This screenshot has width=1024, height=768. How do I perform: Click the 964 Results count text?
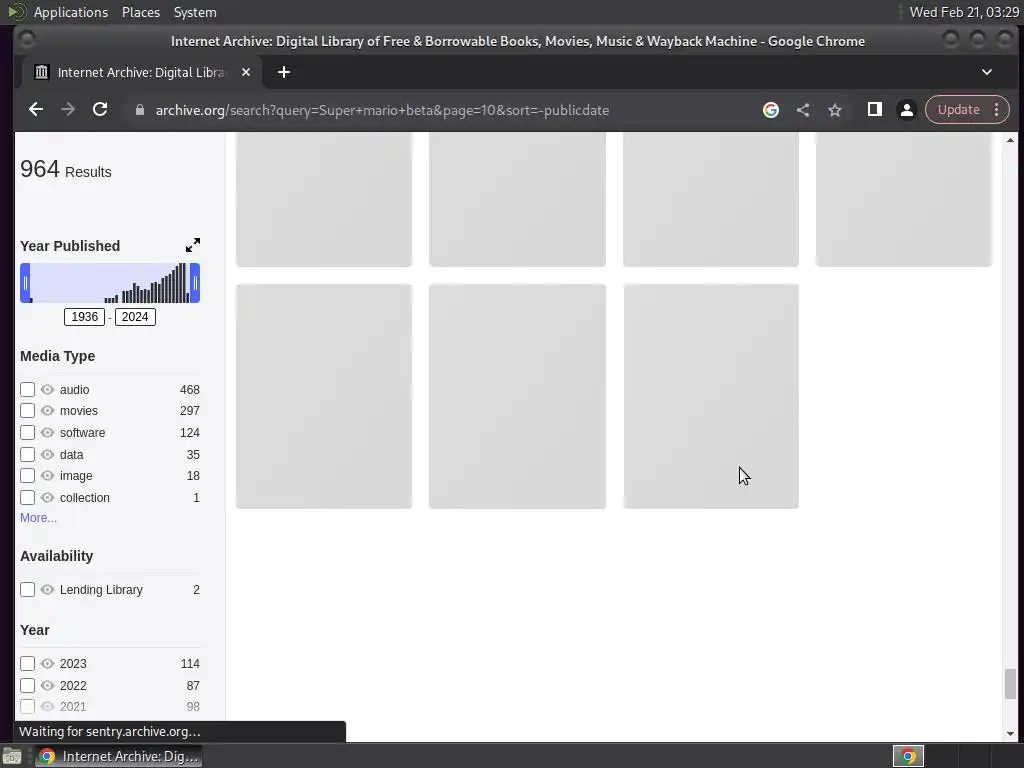tap(66, 170)
